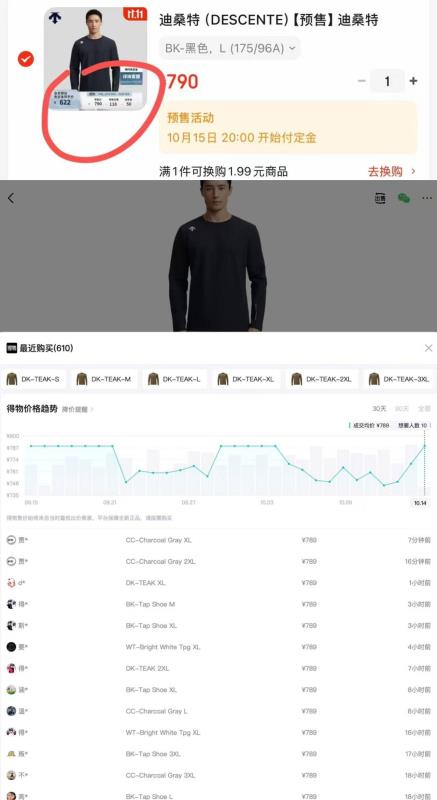Increase quantity with the plus button
This screenshot has height=800, width=437.
(413, 81)
